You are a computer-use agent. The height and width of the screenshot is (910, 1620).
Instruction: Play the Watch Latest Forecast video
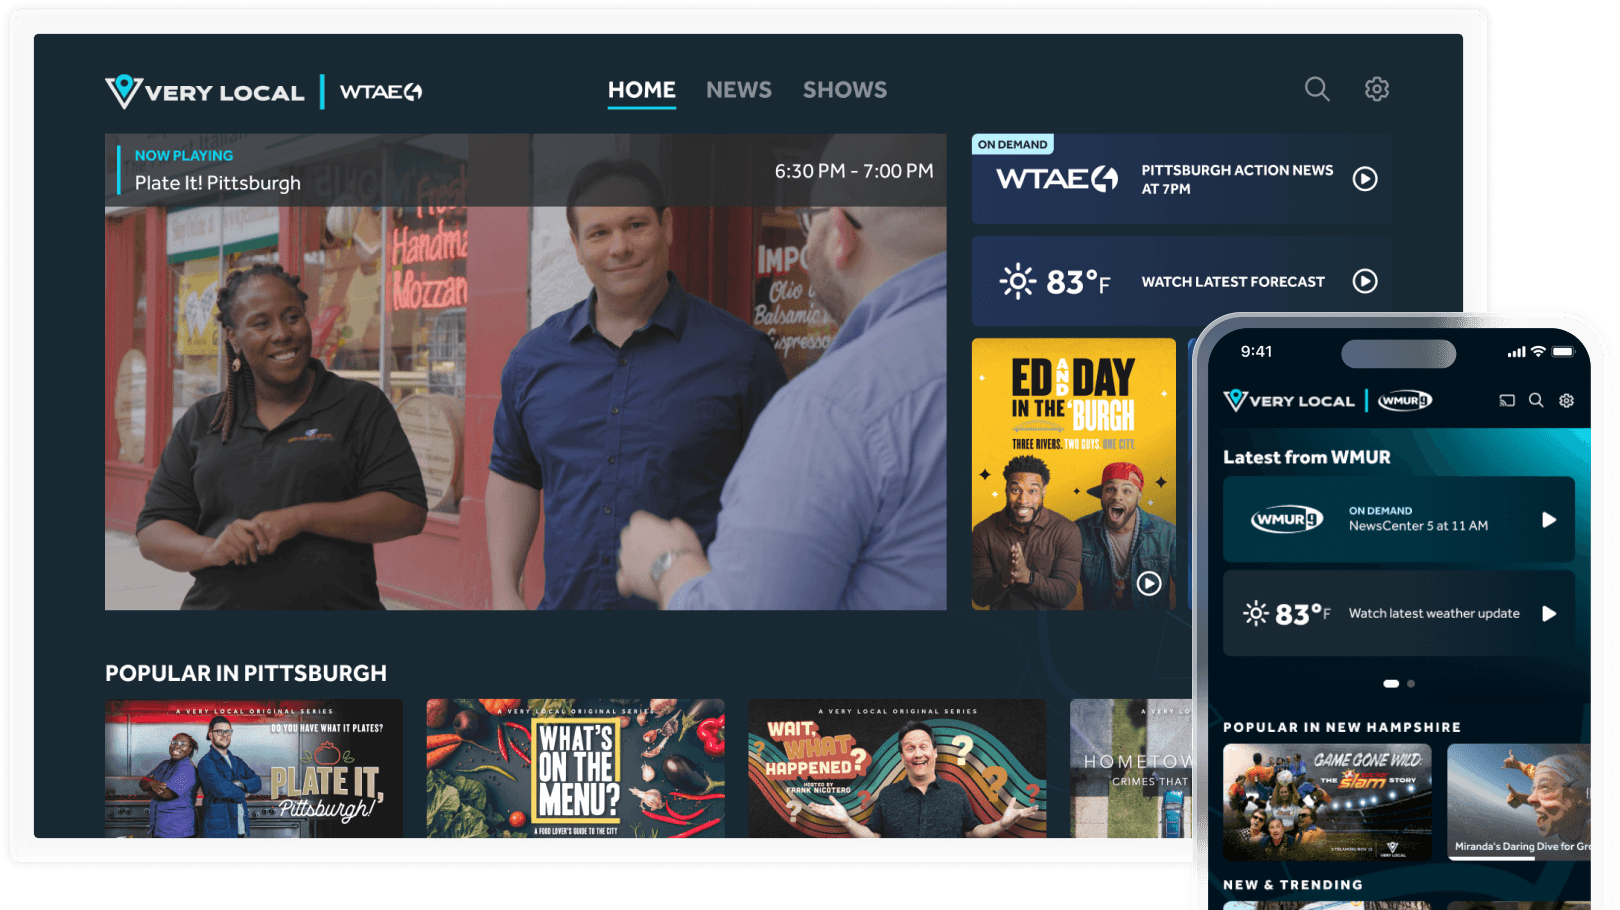pos(1365,281)
